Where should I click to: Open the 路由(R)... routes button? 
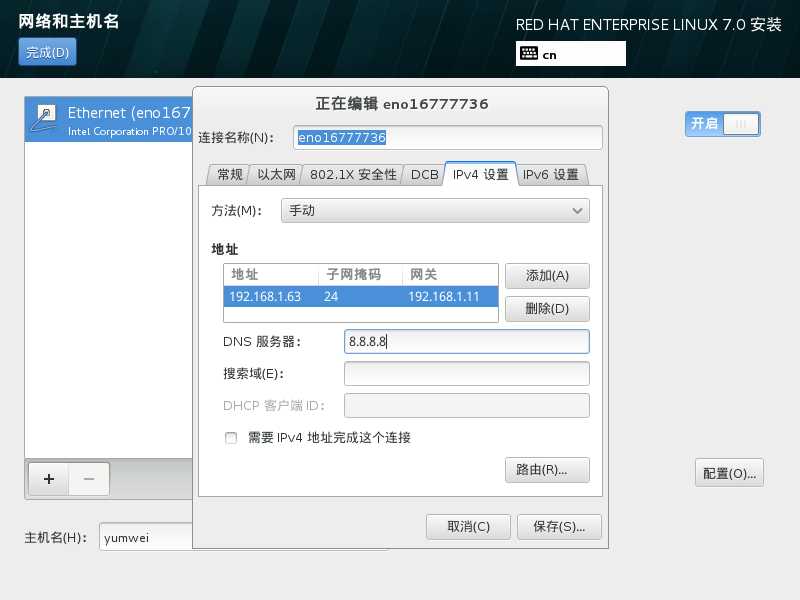(x=547, y=470)
